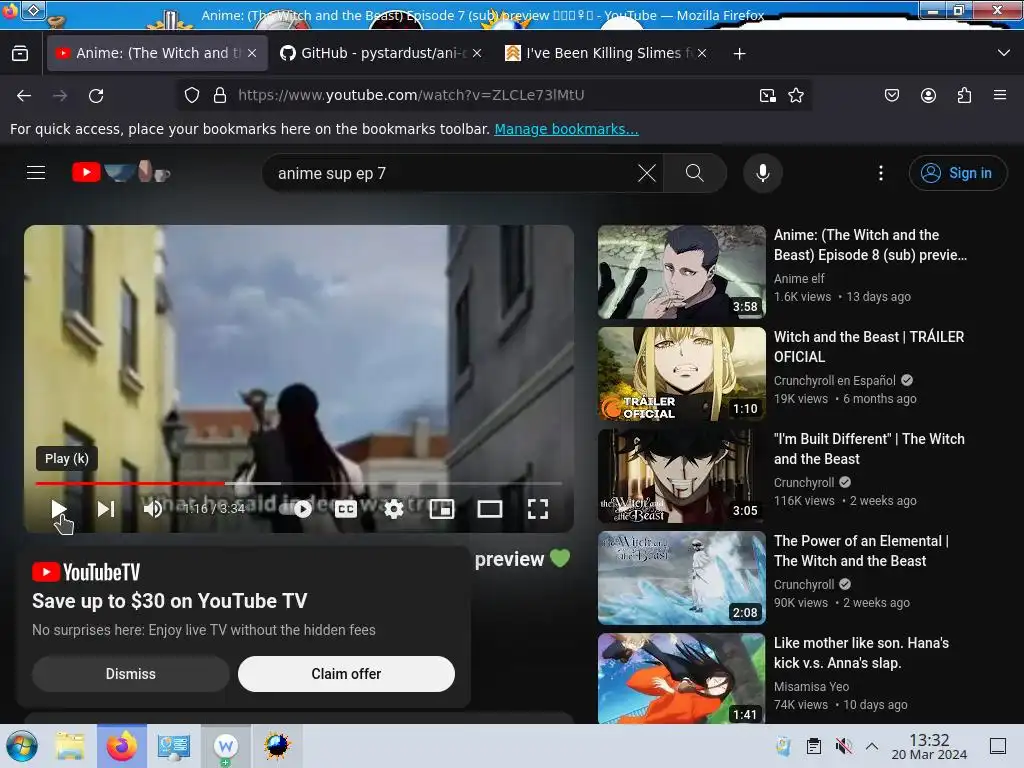Screen dimensions: 1024x768
Task: Enter full screen video mode
Action: pyautogui.click(x=537, y=509)
